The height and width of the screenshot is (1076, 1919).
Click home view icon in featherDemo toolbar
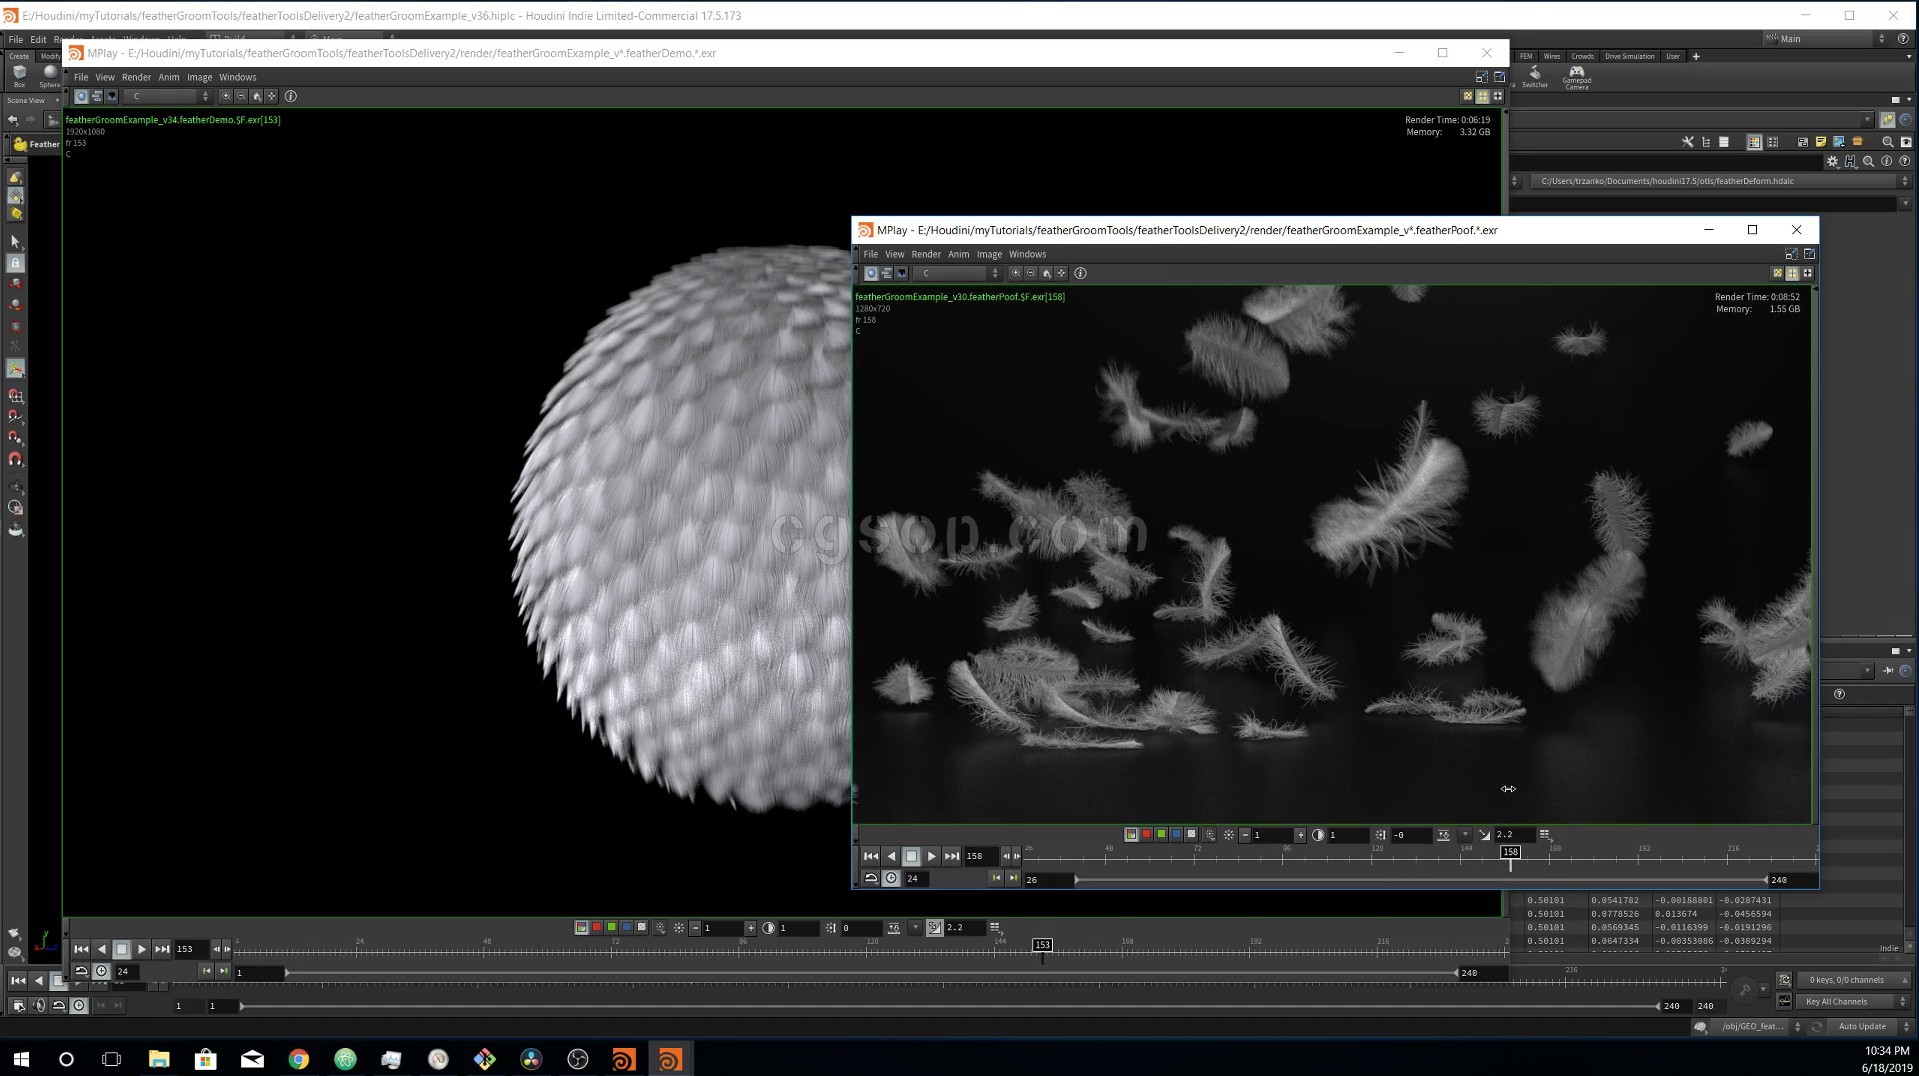256,96
